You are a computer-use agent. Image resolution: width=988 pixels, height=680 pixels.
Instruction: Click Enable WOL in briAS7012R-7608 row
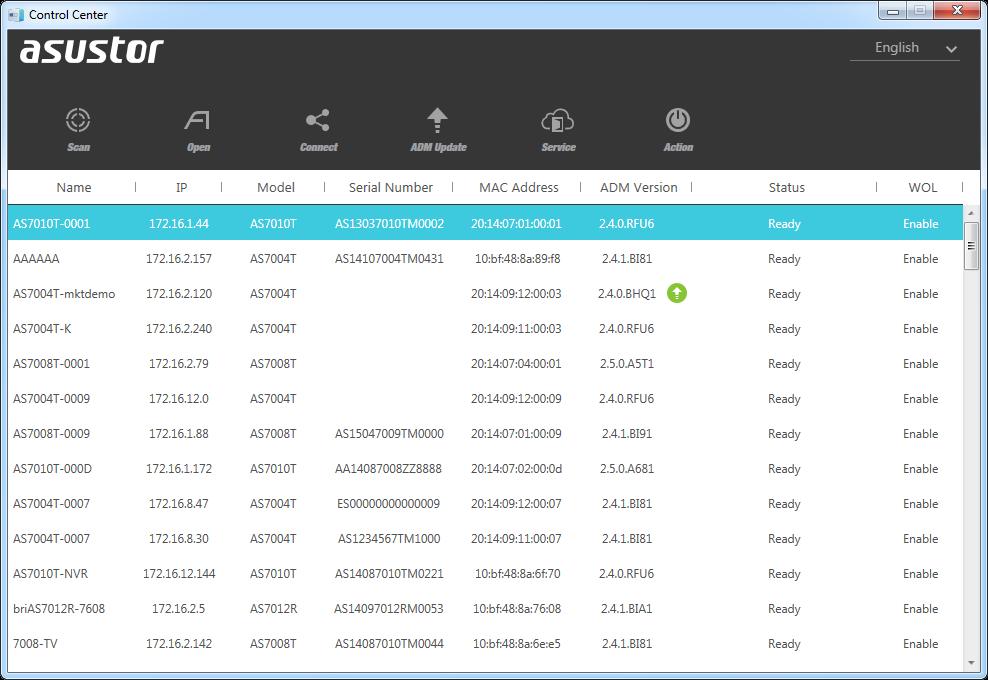[x=921, y=609]
